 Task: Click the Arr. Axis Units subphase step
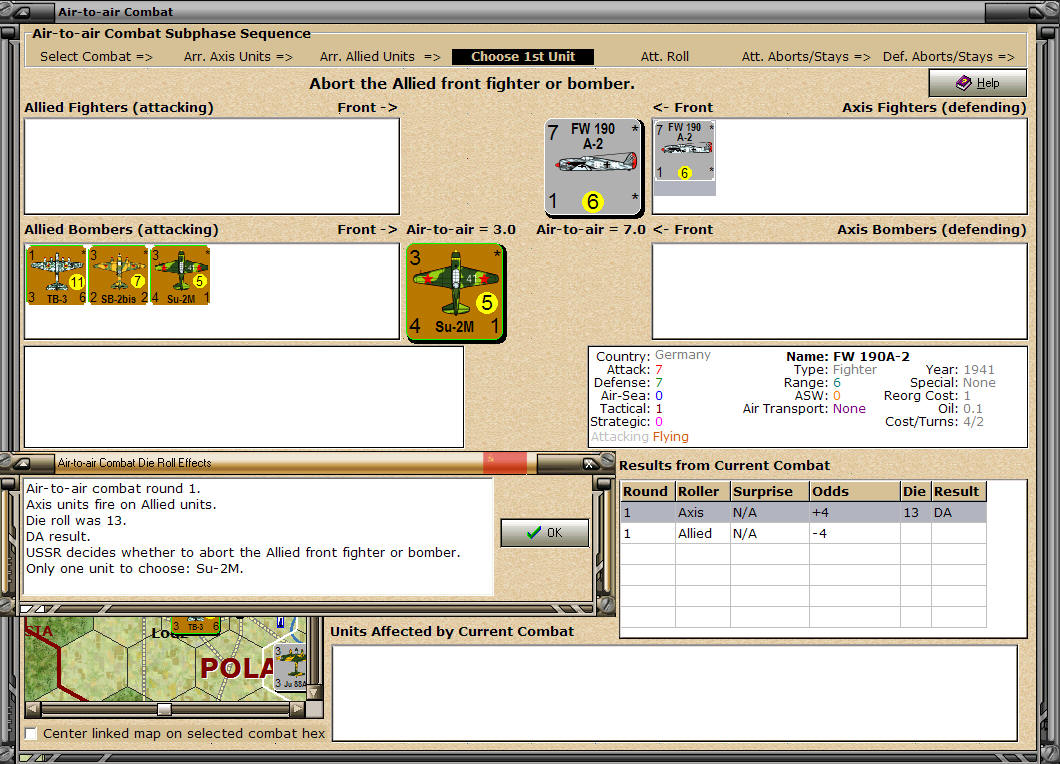tap(238, 57)
